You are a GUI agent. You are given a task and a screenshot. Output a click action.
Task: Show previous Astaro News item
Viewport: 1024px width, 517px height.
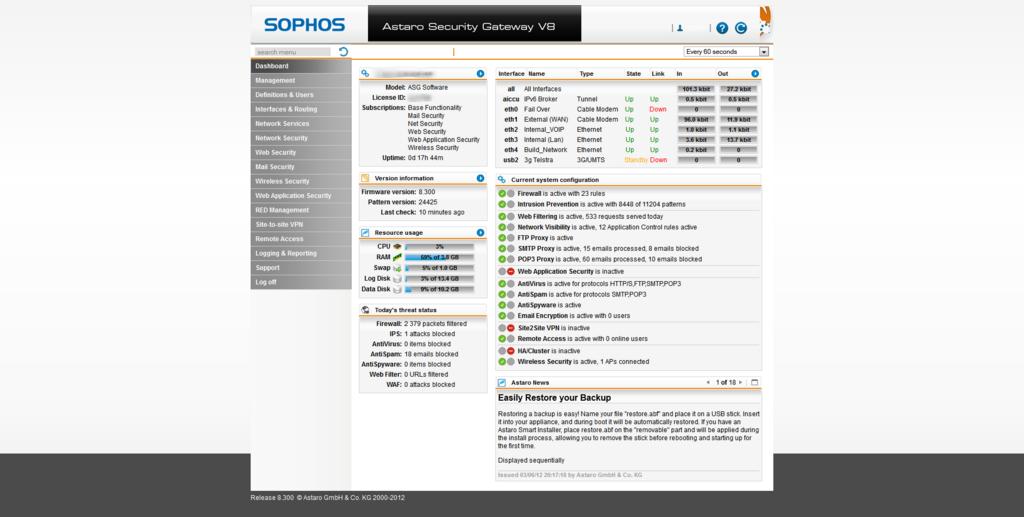[708, 383]
